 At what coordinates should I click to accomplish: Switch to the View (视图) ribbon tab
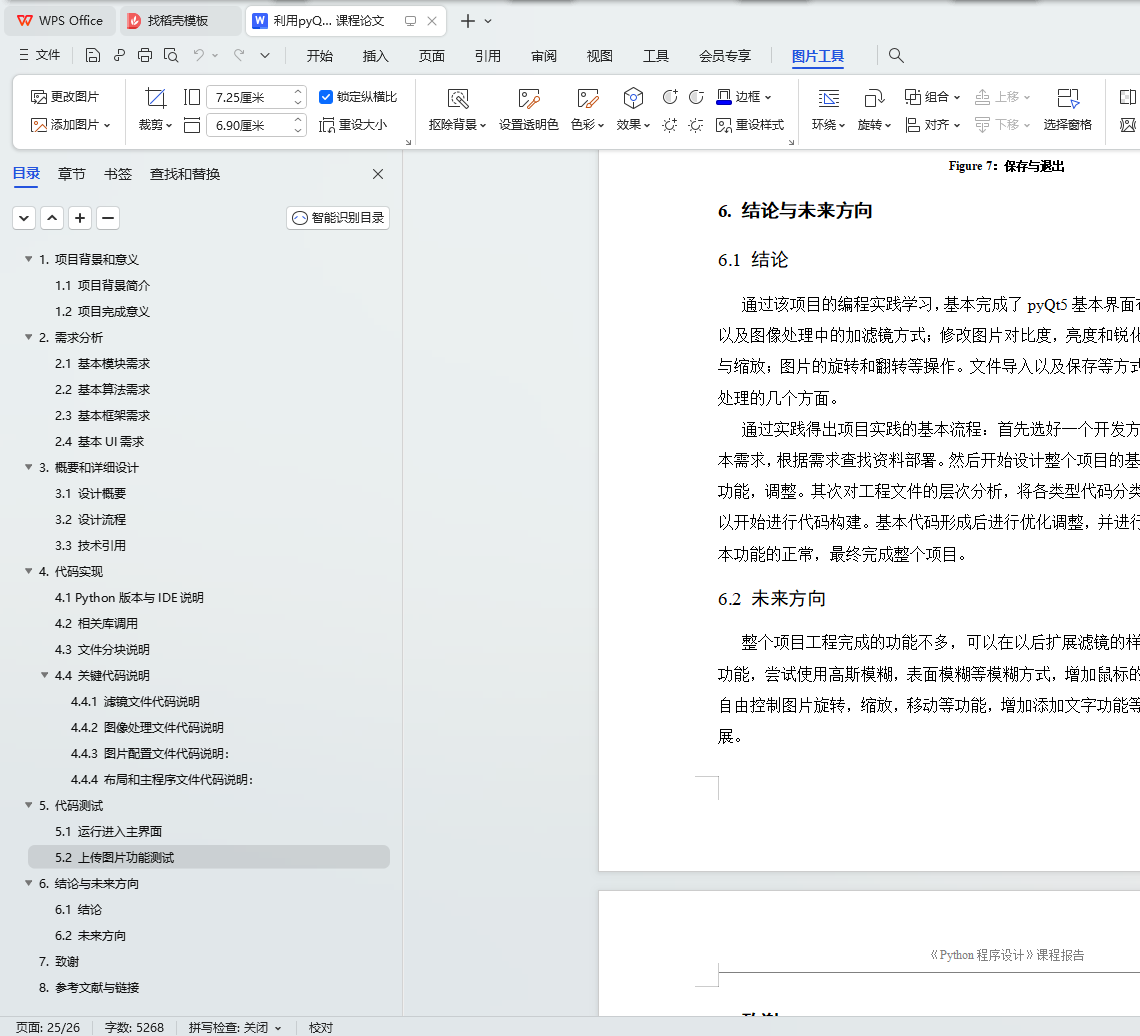599,56
